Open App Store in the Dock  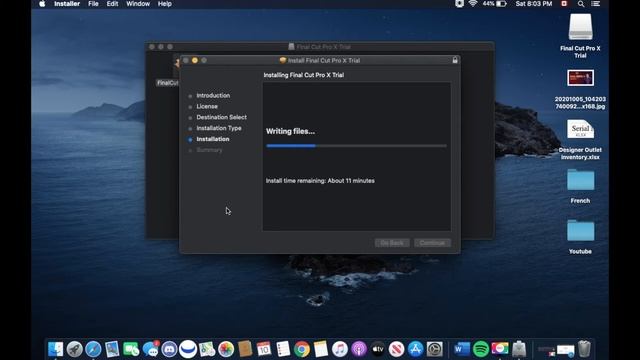416,349
